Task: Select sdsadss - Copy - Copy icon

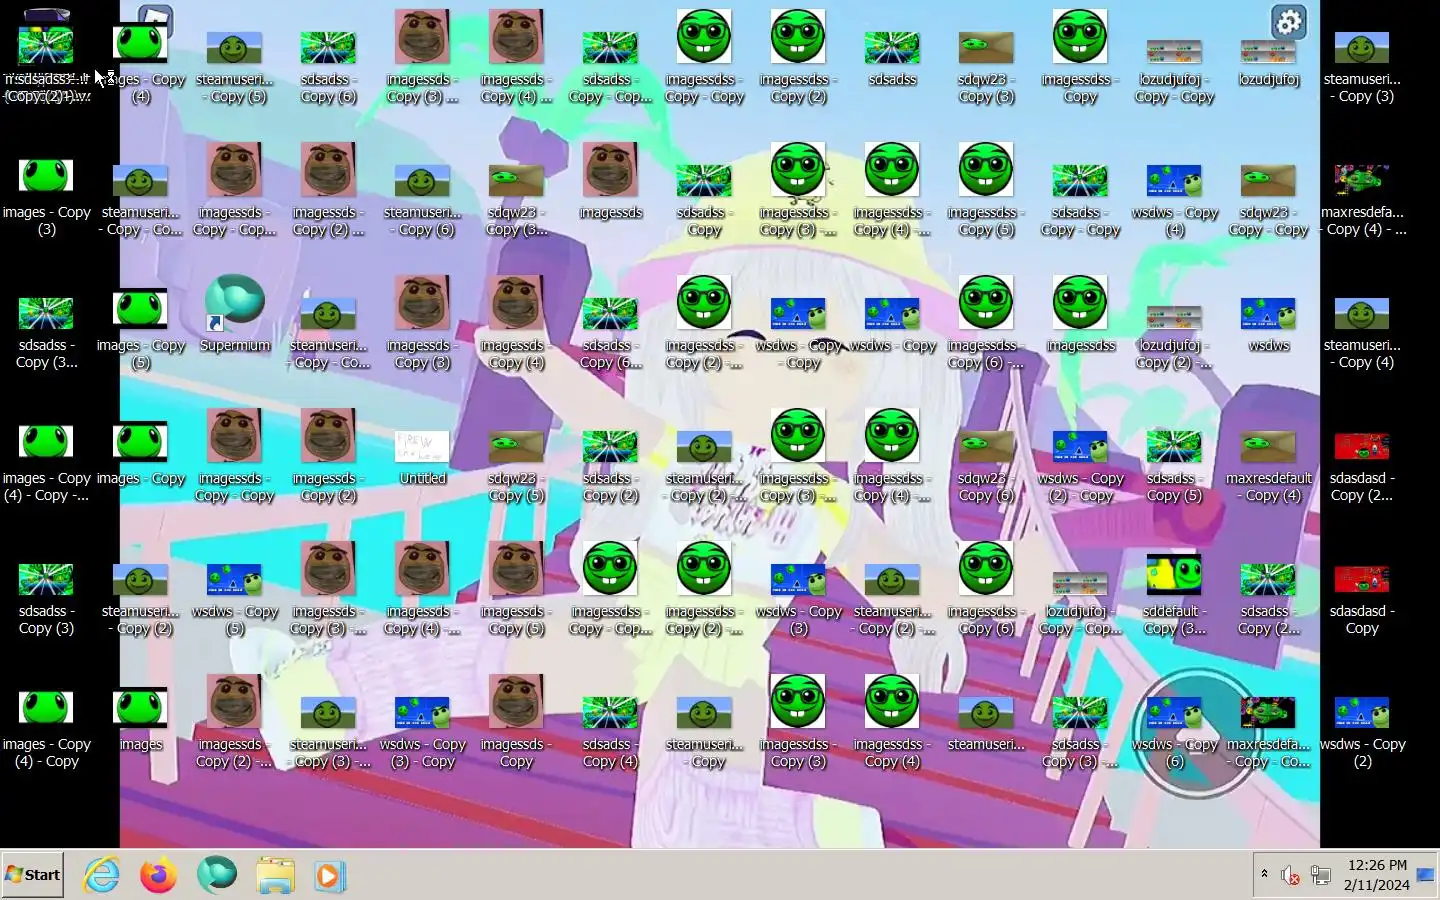Action: [x=1081, y=200]
